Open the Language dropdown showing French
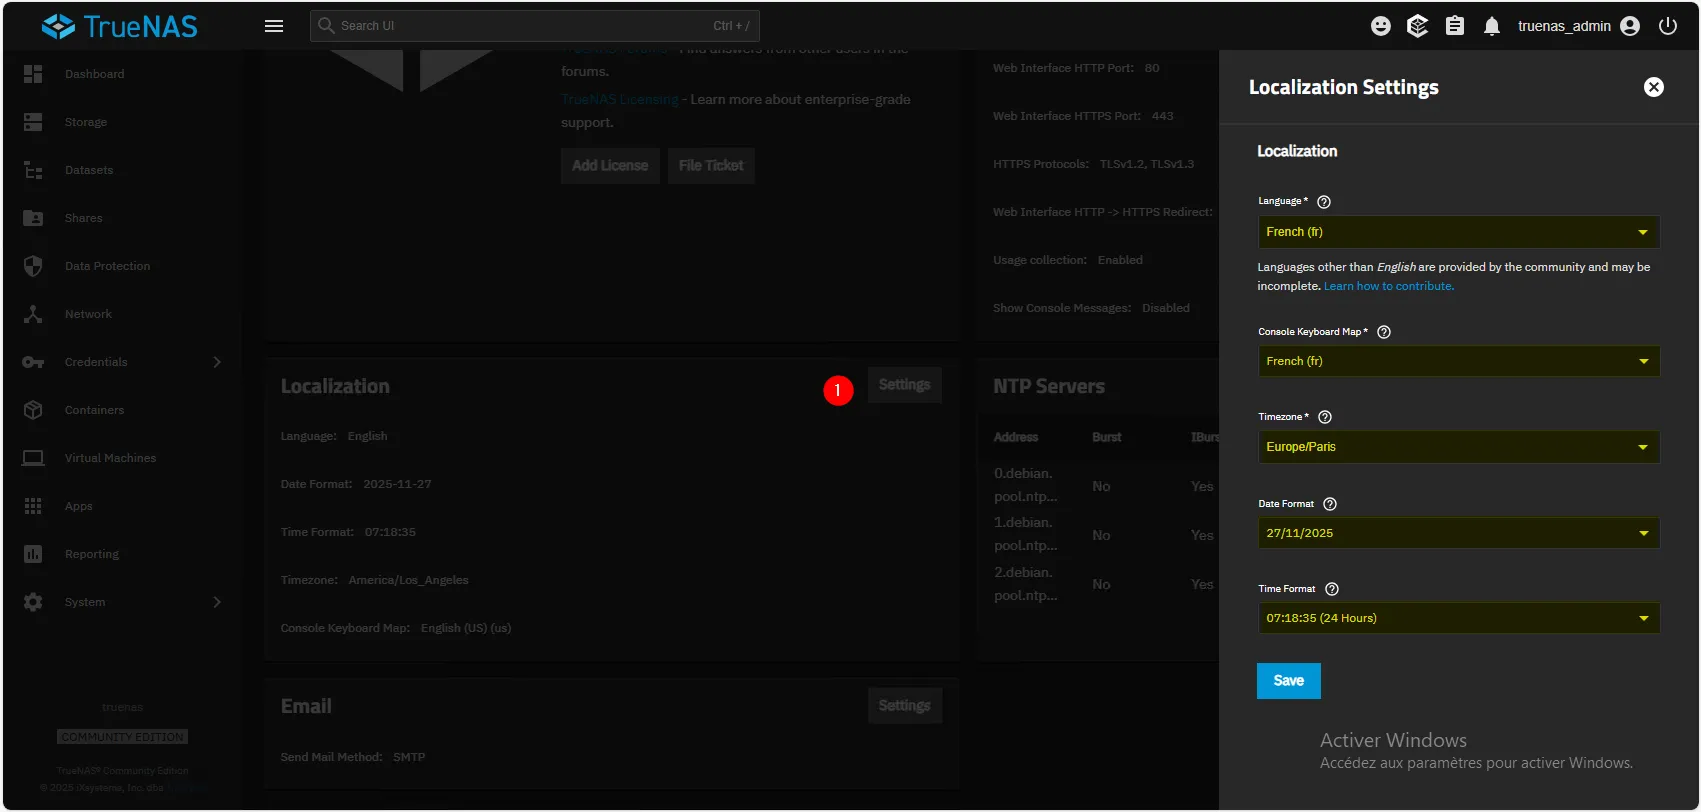This screenshot has height=812, width=1701. 1457,232
